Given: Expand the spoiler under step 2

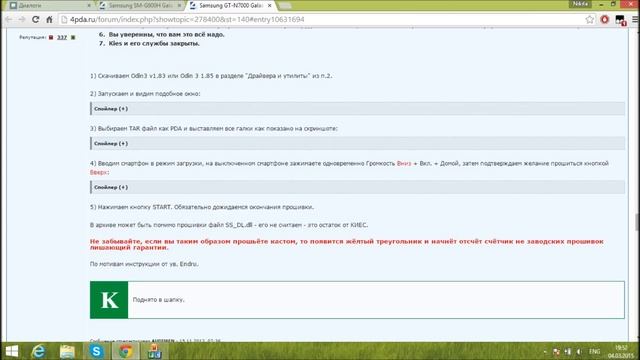Looking at the screenshot, I should coord(357,109).
